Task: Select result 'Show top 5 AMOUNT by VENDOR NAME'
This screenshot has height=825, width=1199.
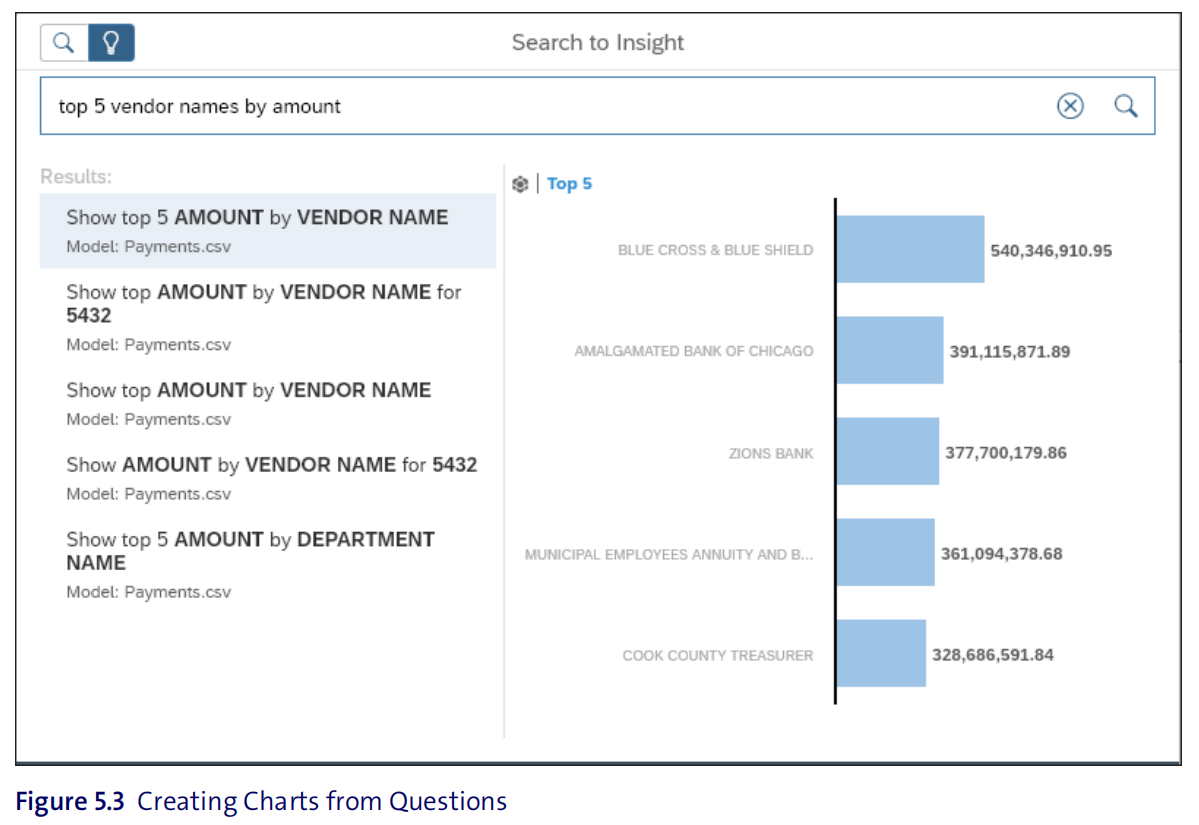Action: 268,231
